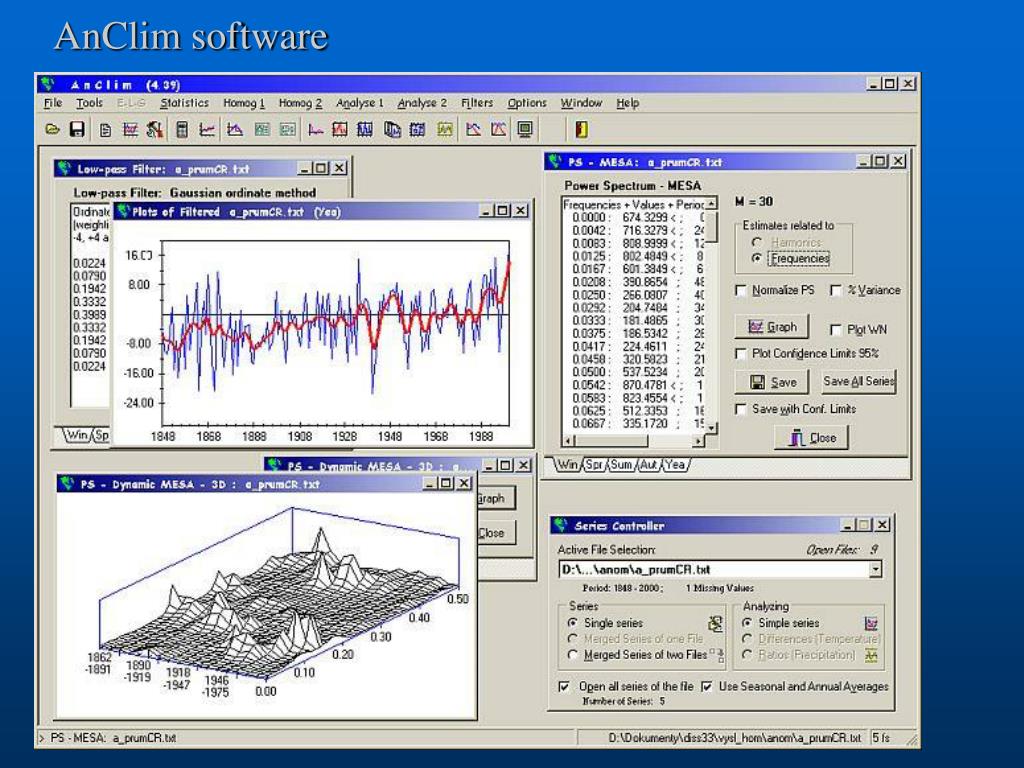Click up arrow of frequencies list scrollbar
Image resolution: width=1024 pixels, height=768 pixels.
click(x=711, y=204)
